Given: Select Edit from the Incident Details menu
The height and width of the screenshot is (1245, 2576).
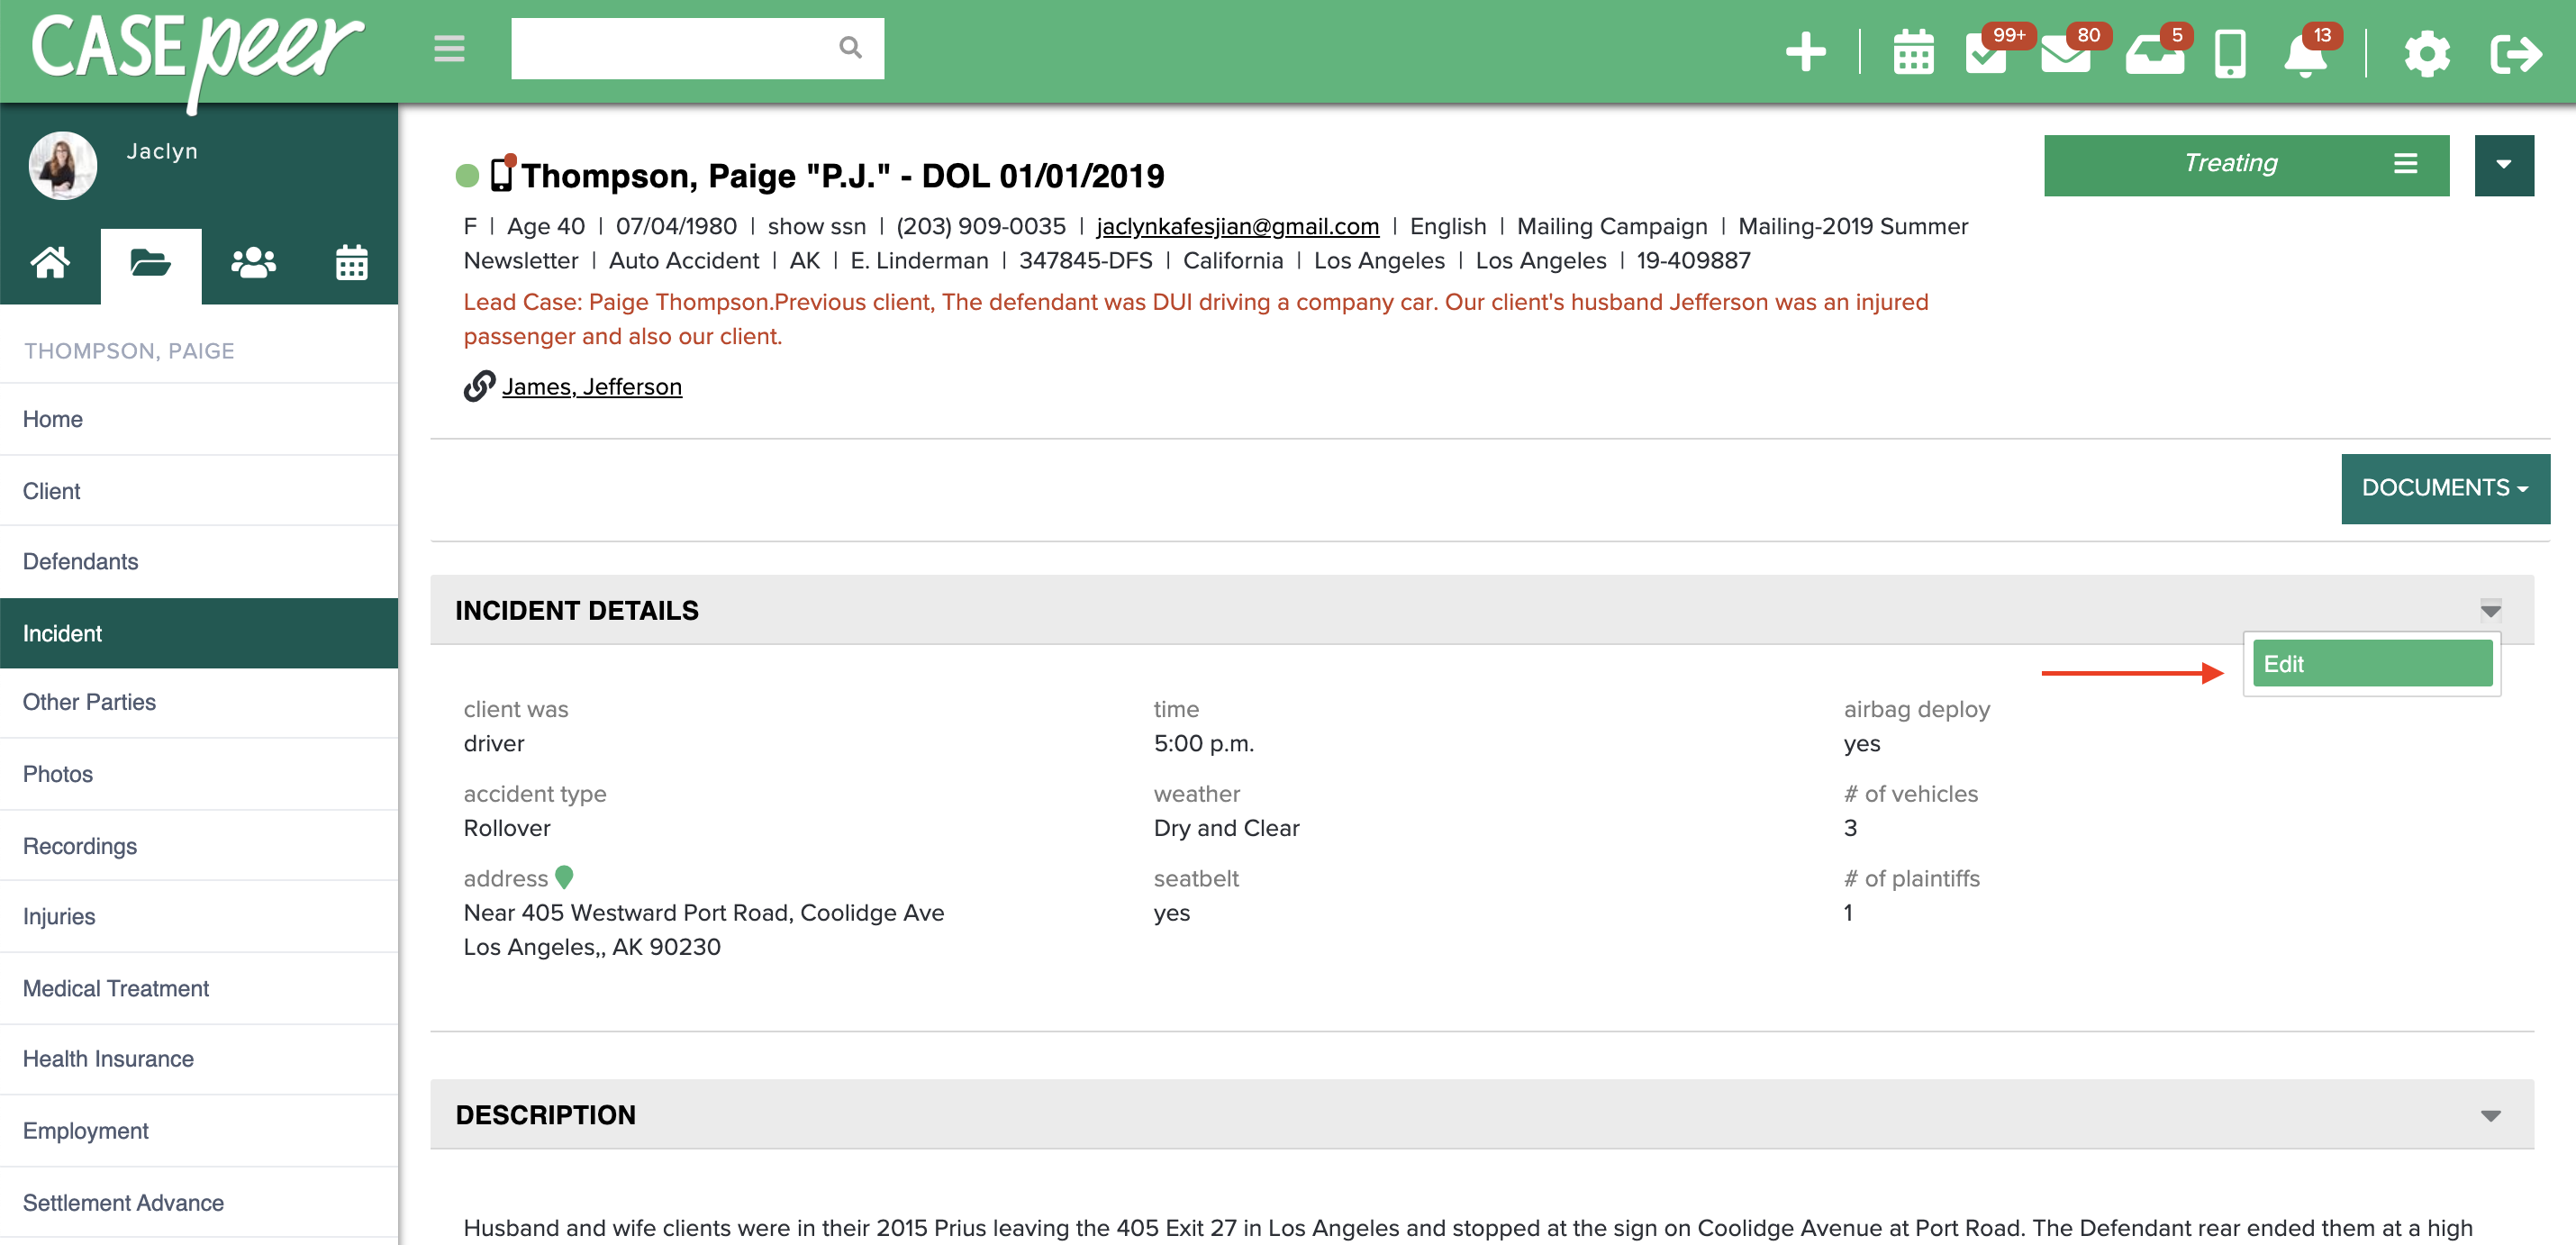Looking at the screenshot, I should (x=2371, y=663).
